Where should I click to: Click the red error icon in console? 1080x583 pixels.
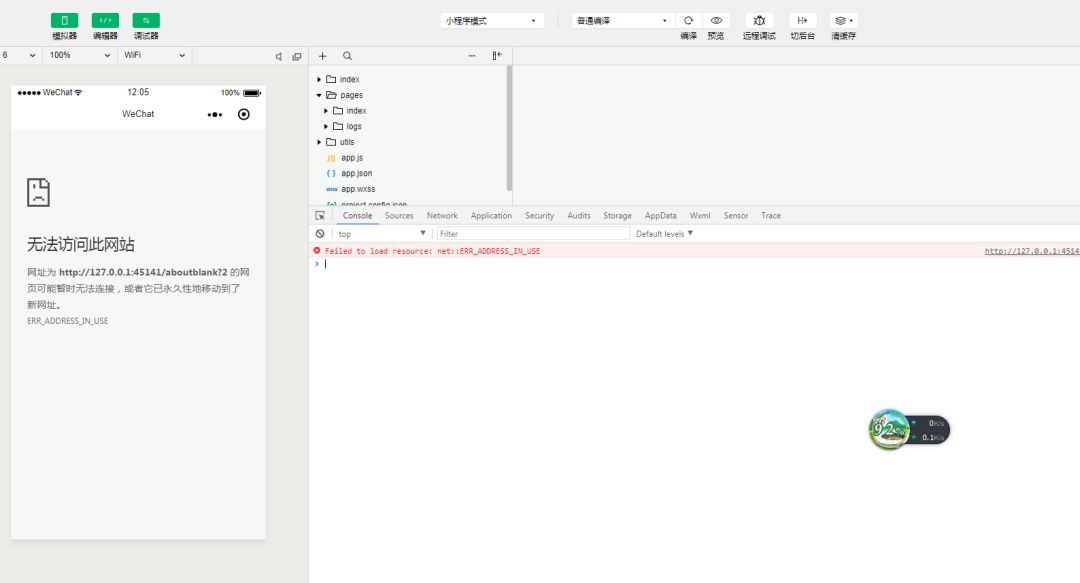tap(317, 251)
